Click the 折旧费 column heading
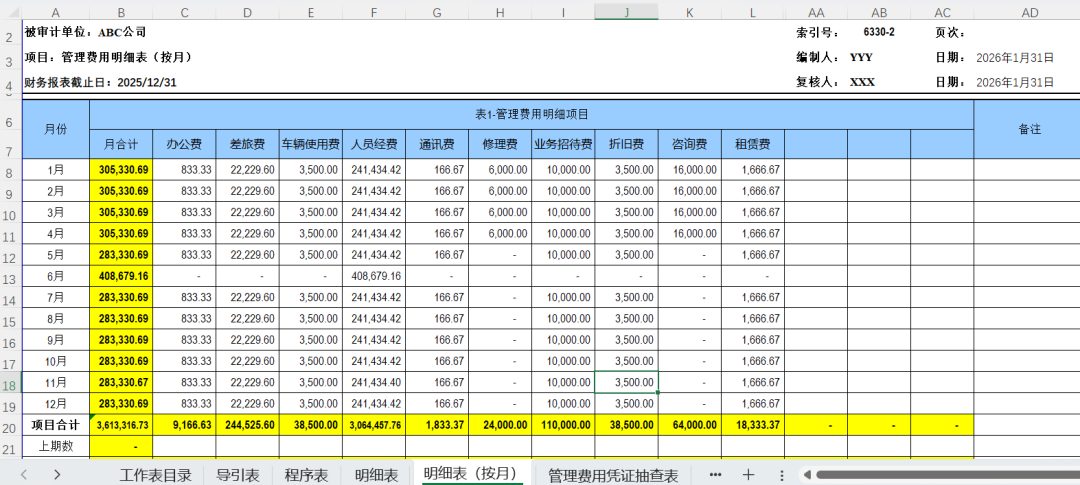 (626, 144)
